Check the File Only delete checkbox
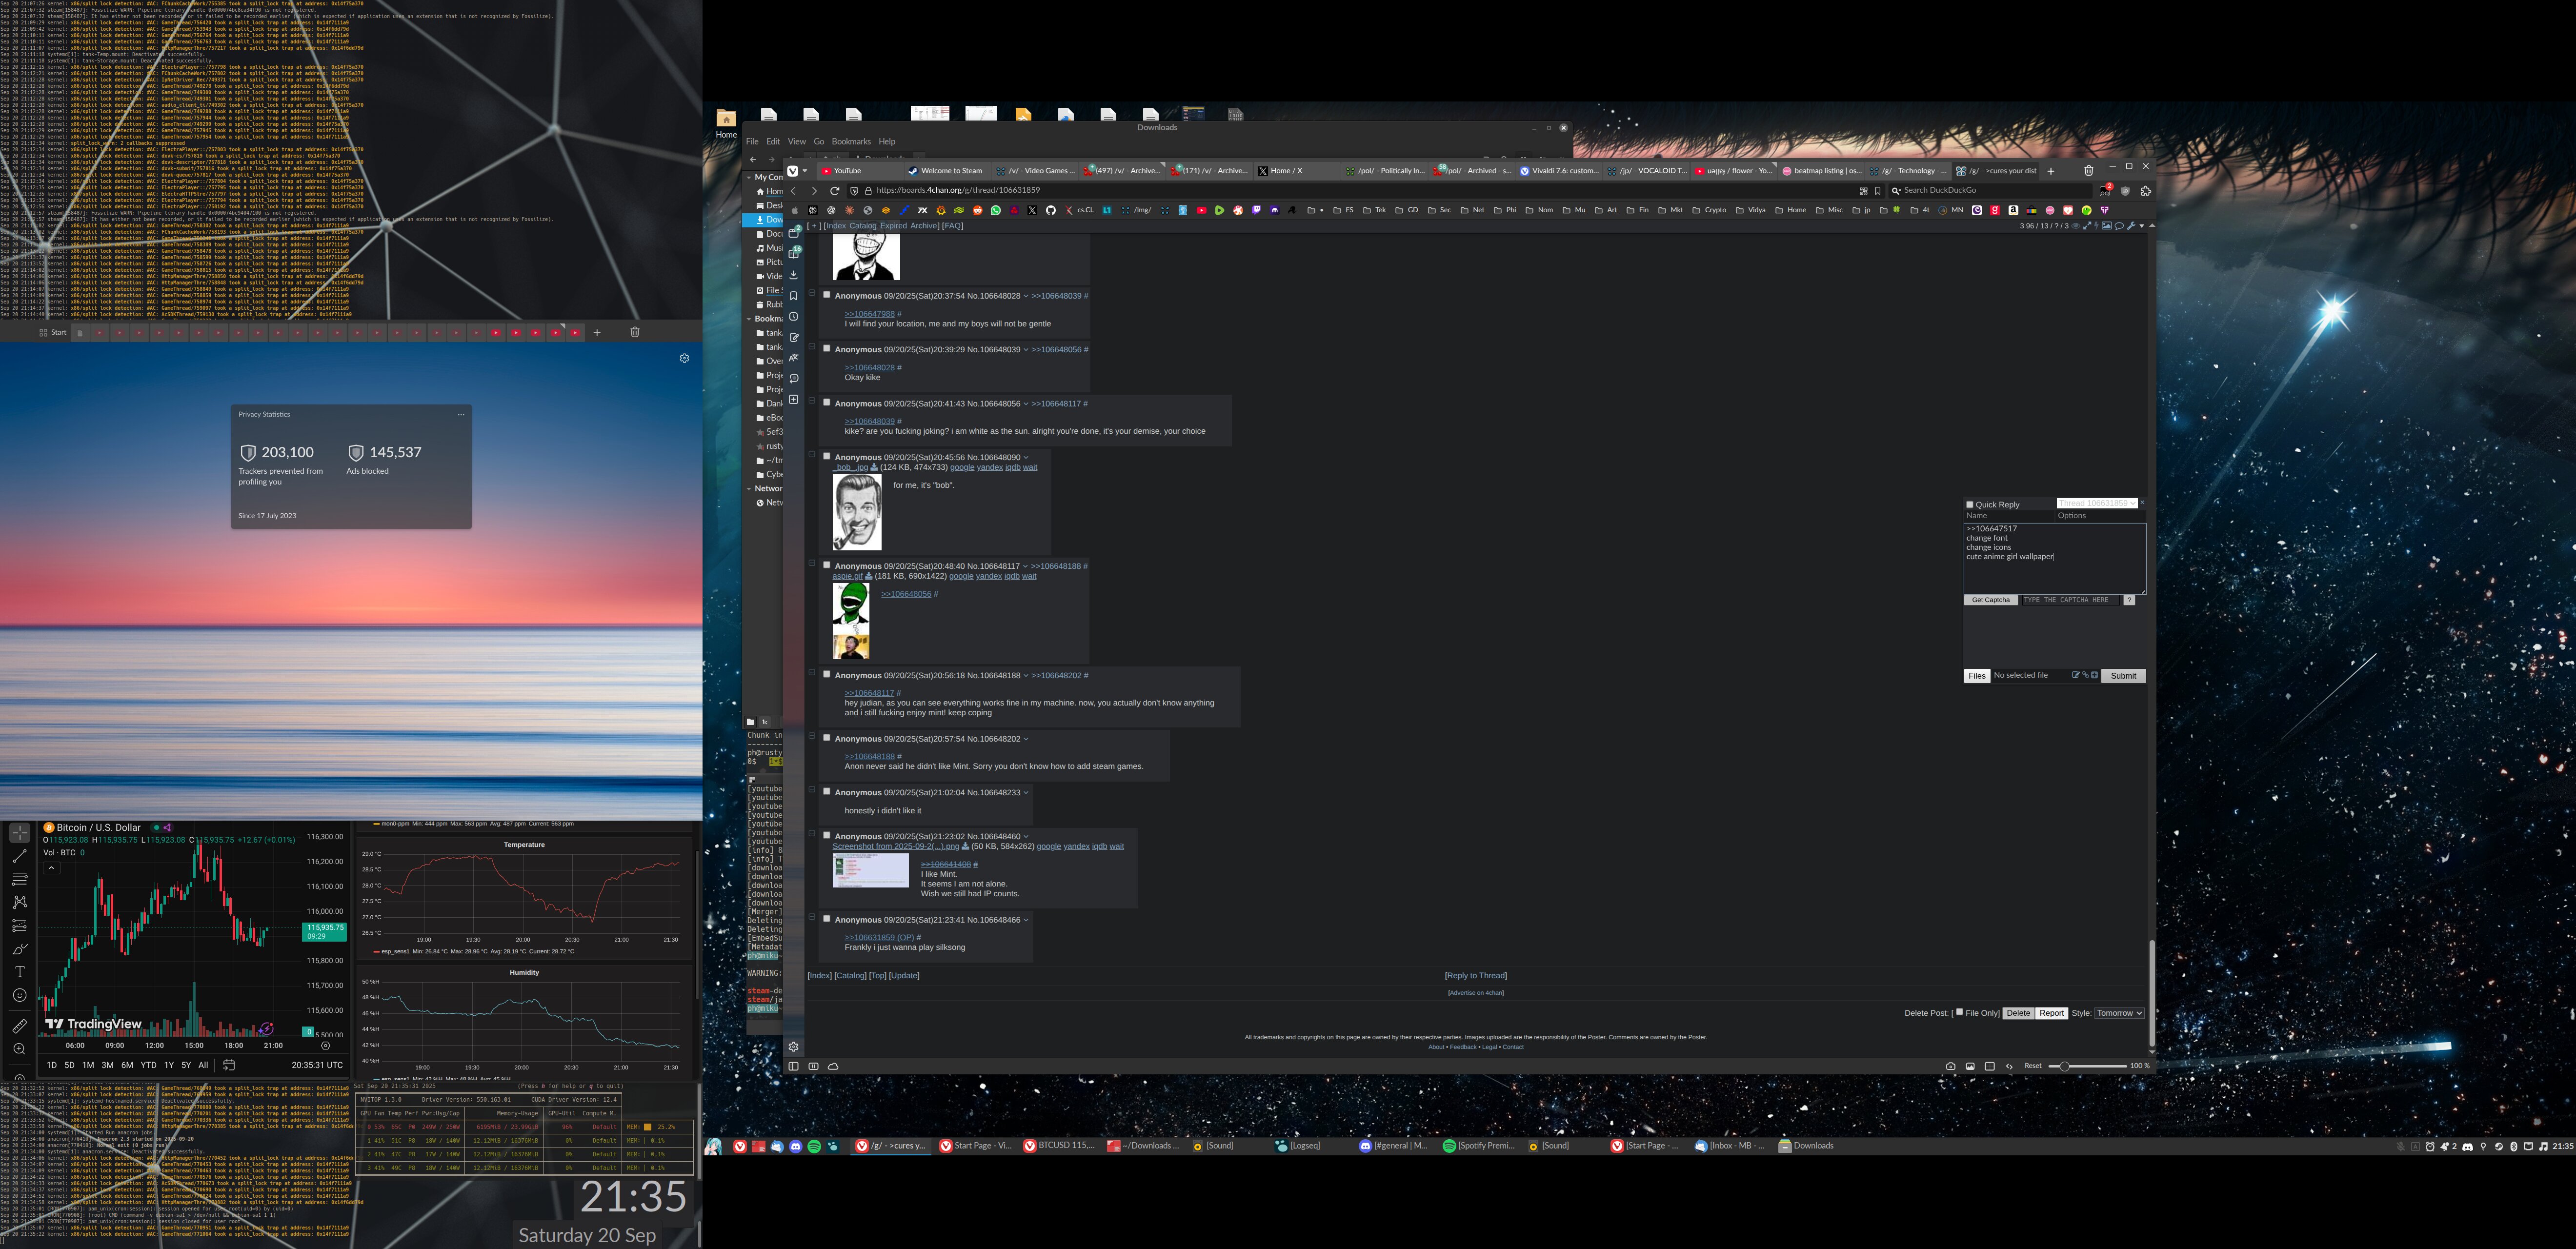The height and width of the screenshot is (1249, 2576). coord(1959,1012)
